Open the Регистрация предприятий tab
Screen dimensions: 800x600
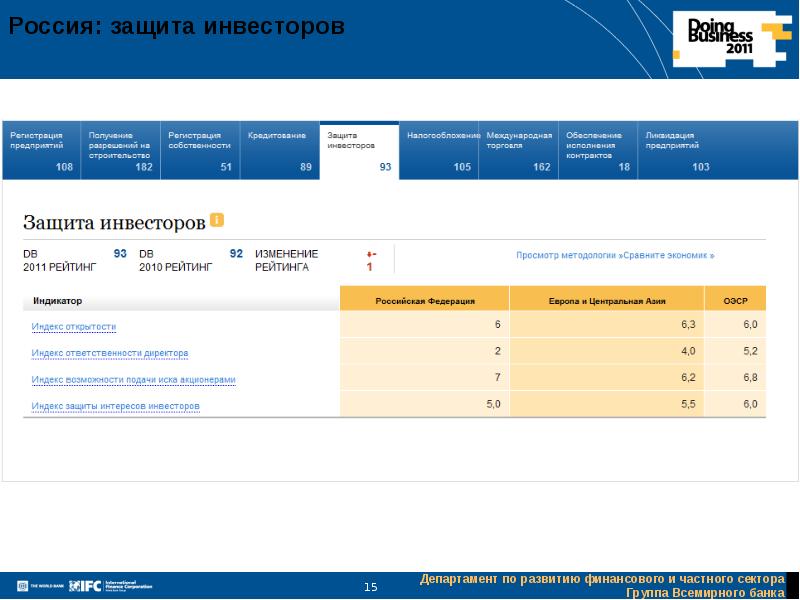pyautogui.click(x=40, y=151)
